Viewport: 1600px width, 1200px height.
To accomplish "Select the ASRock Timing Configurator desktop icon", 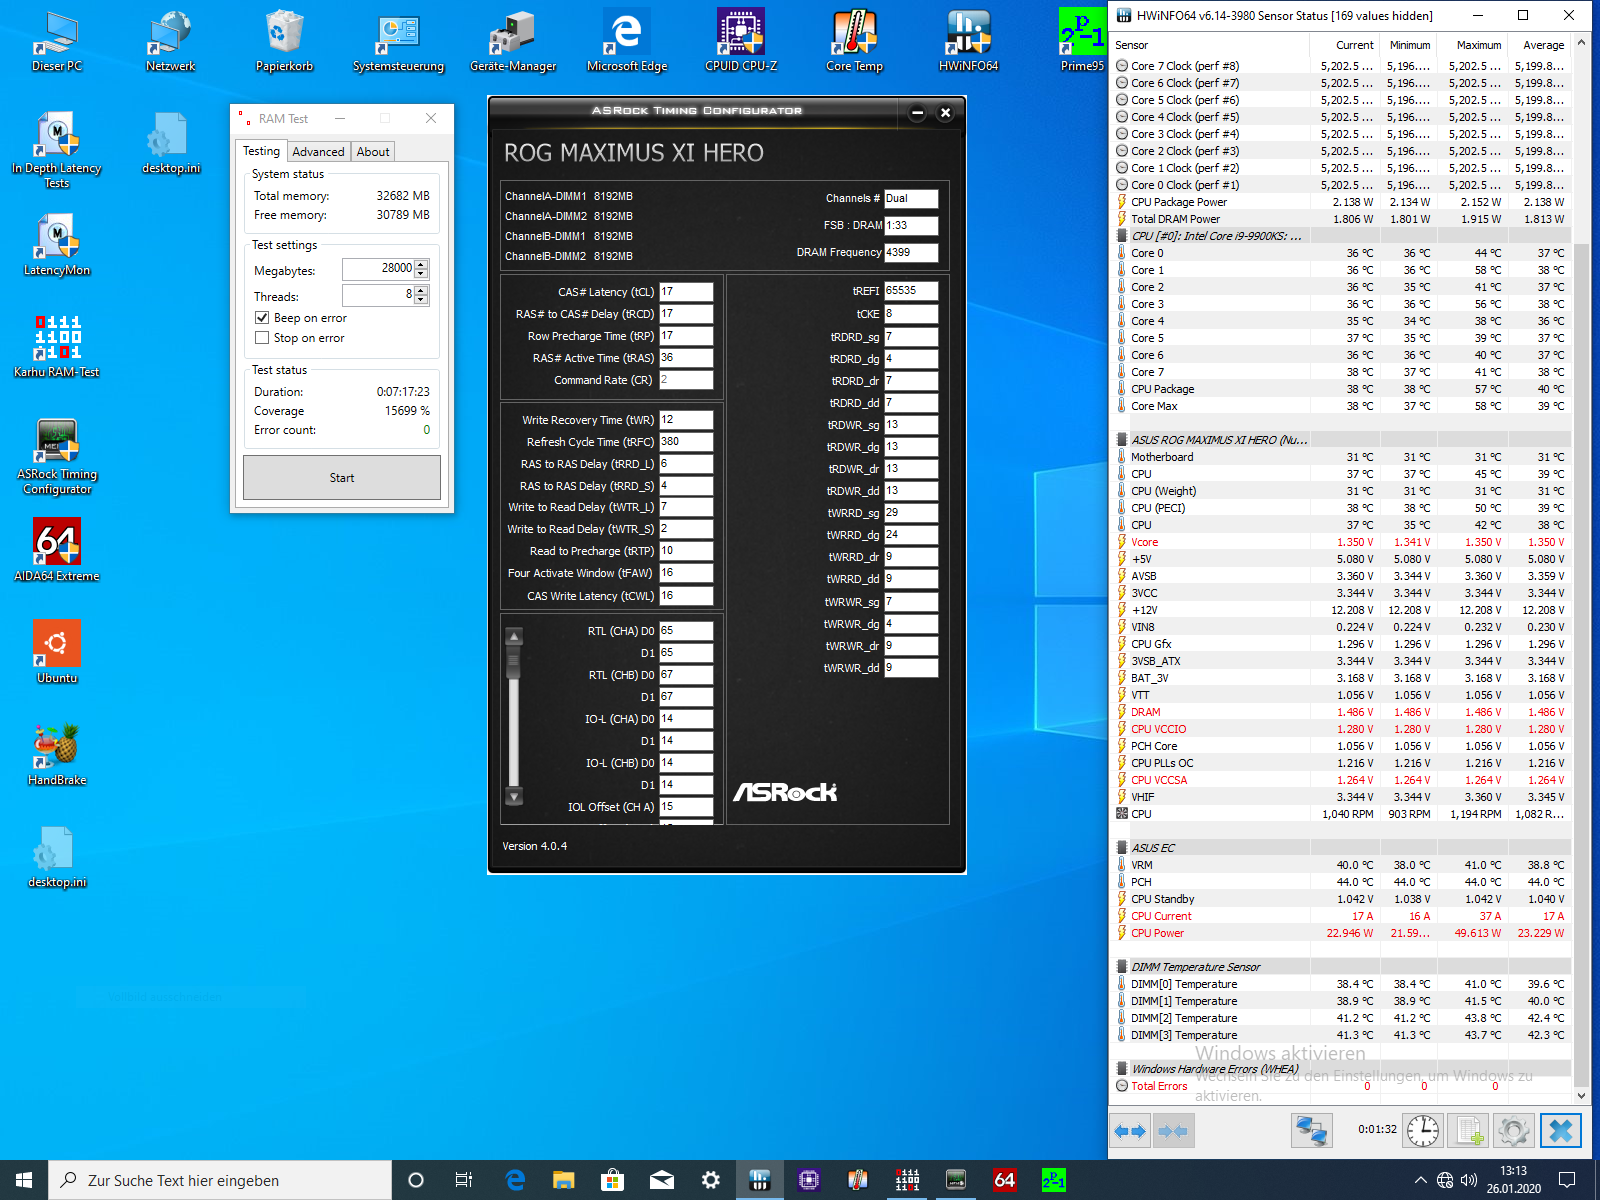I will [x=57, y=457].
